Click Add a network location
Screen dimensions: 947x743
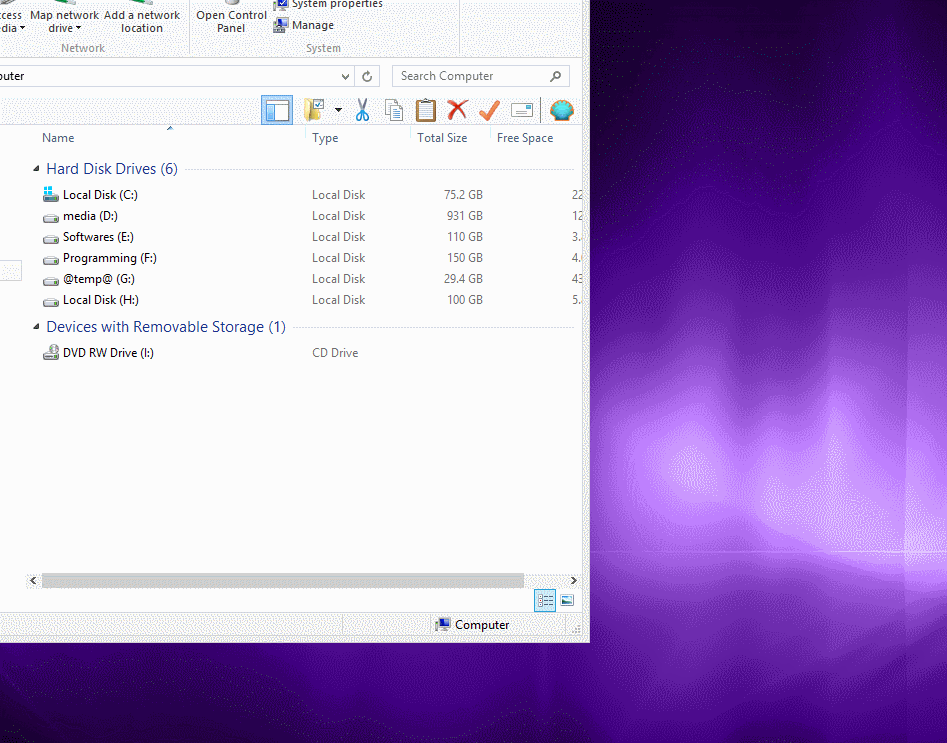pos(142,21)
